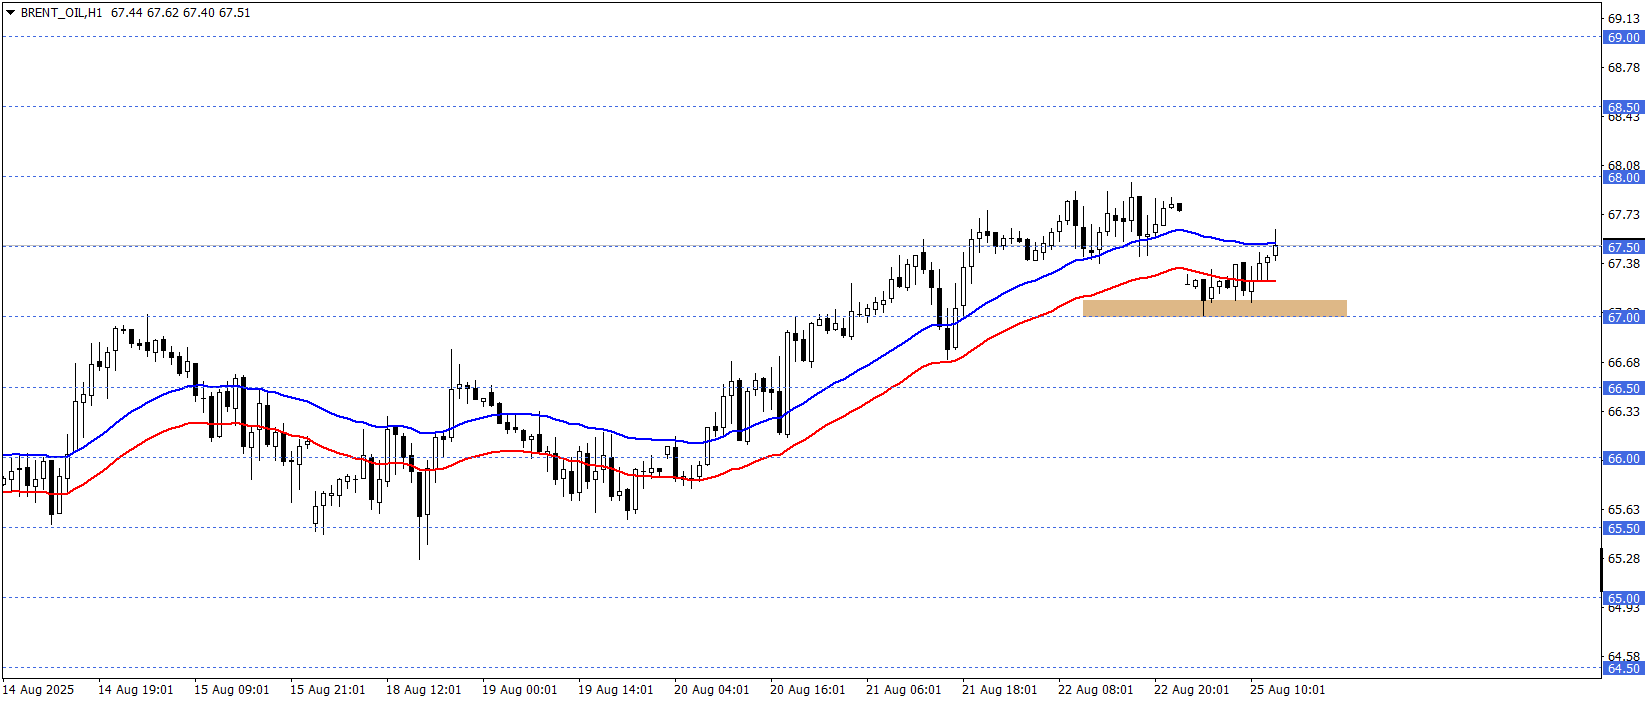The height and width of the screenshot is (702, 1651).
Task: Click the 66.33 price scale value
Action: (x=1624, y=411)
